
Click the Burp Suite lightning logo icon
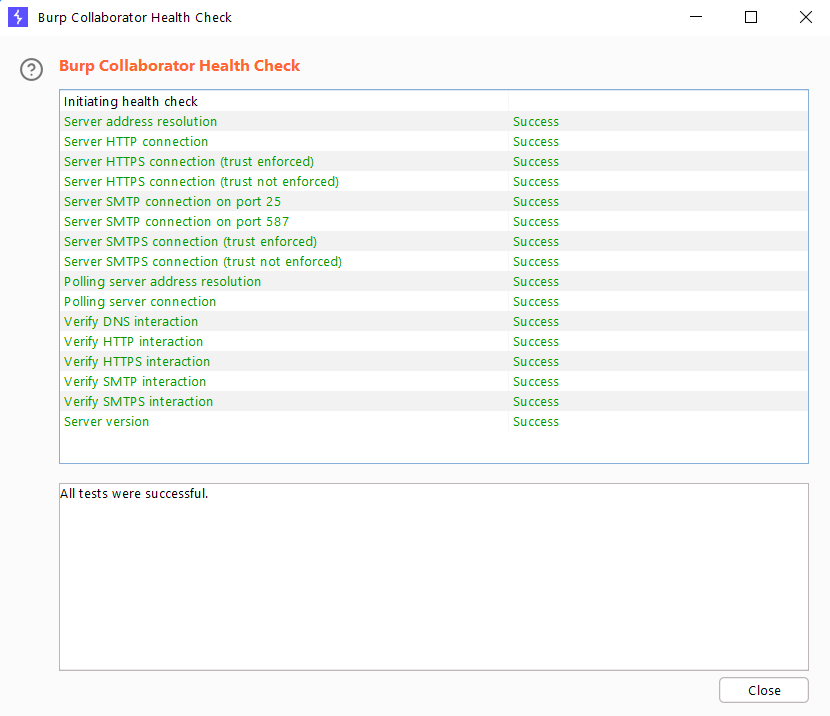tap(18, 17)
